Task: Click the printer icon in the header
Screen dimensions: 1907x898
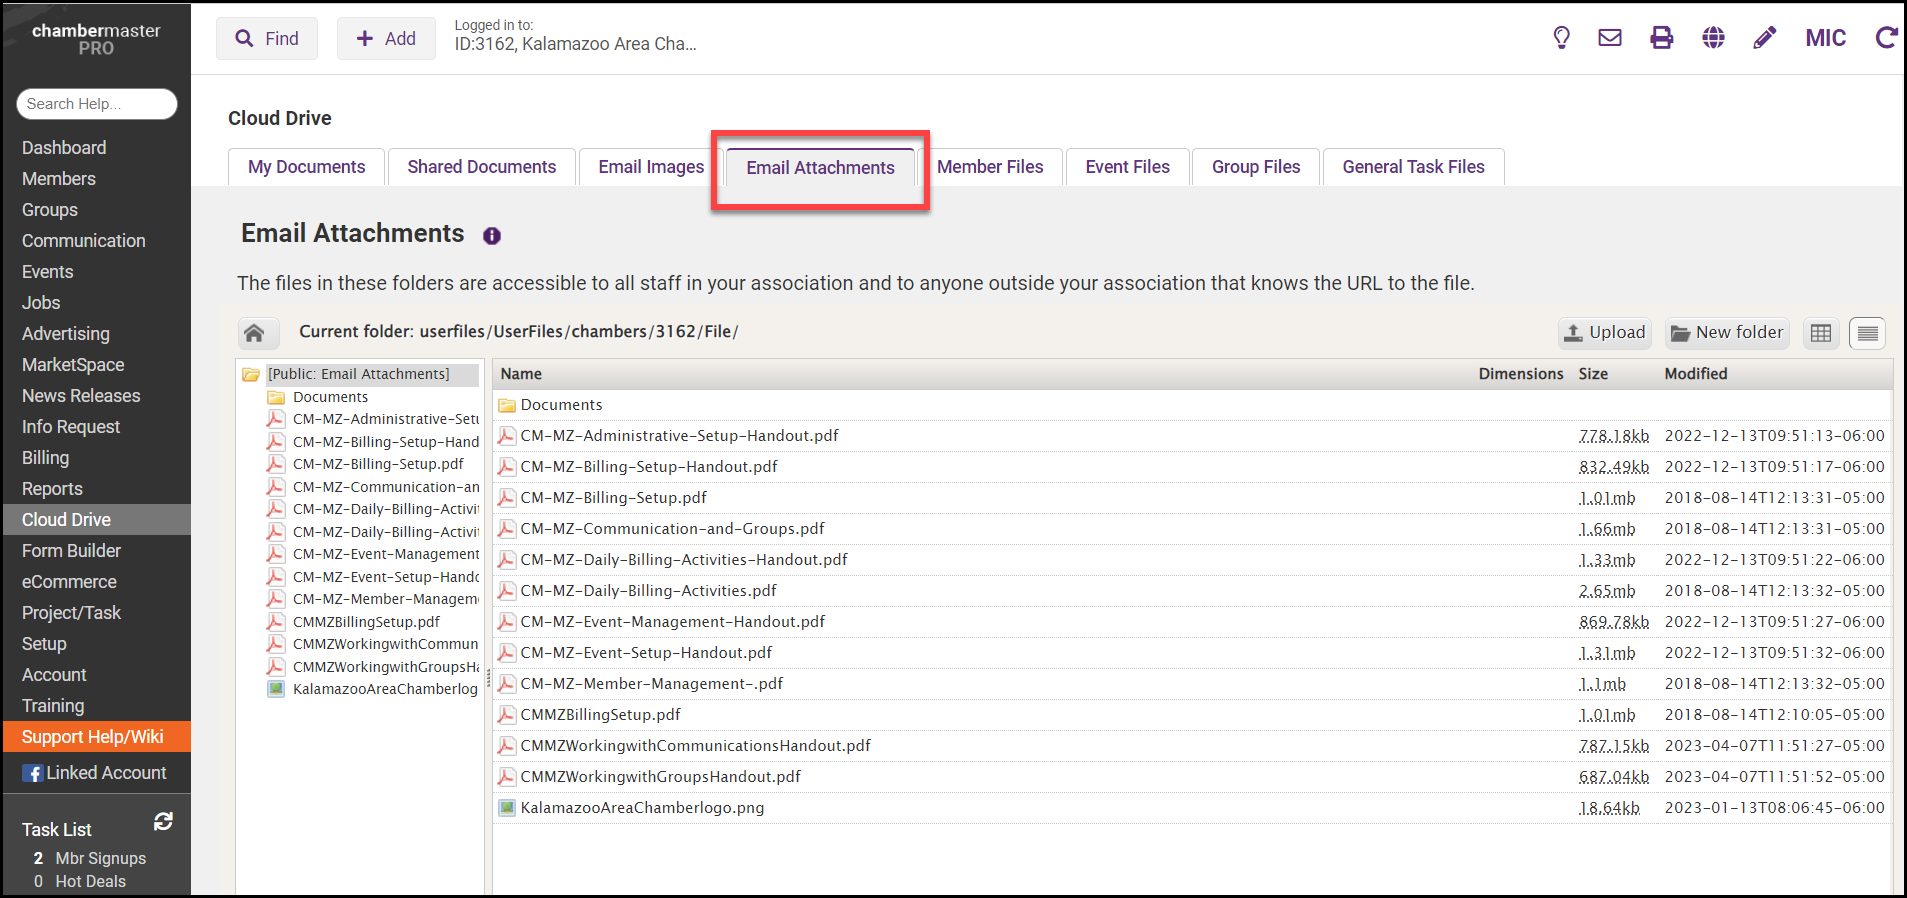Action: tap(1661, 38)
